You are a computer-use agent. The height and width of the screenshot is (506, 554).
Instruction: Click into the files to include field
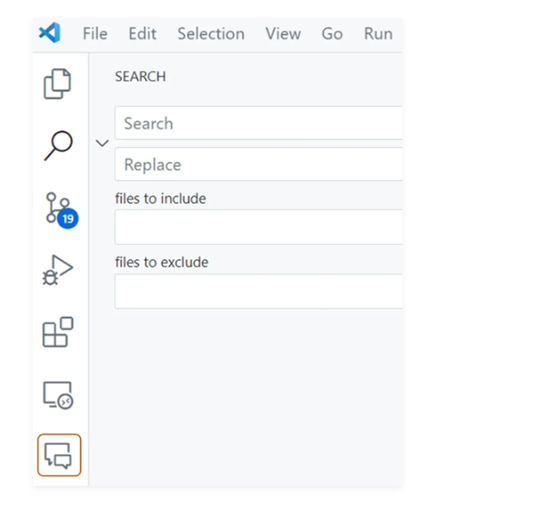click(x=259, y=227)
